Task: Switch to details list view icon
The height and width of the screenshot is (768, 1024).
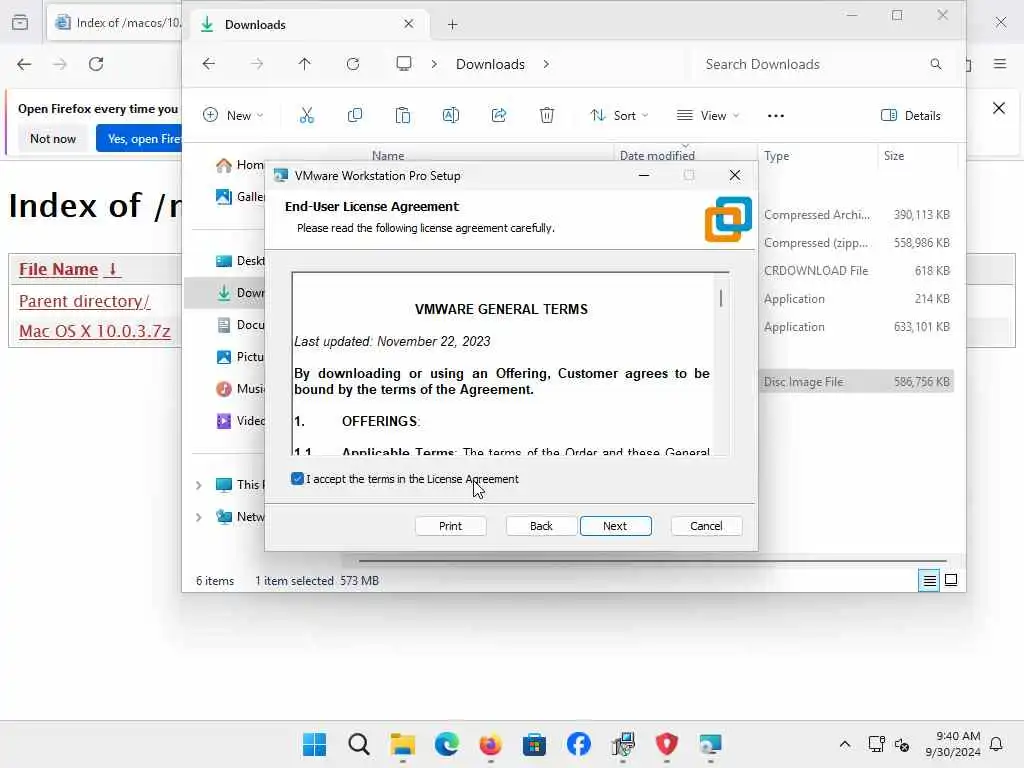Action: coord(929,581)
